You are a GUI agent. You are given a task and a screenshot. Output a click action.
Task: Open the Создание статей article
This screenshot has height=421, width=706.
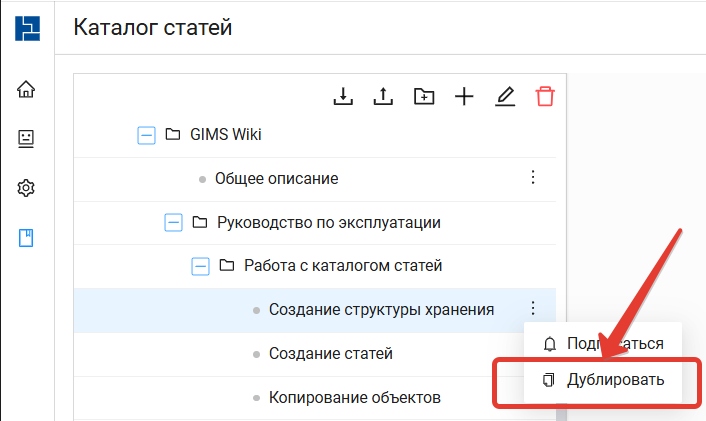[330, 354]
